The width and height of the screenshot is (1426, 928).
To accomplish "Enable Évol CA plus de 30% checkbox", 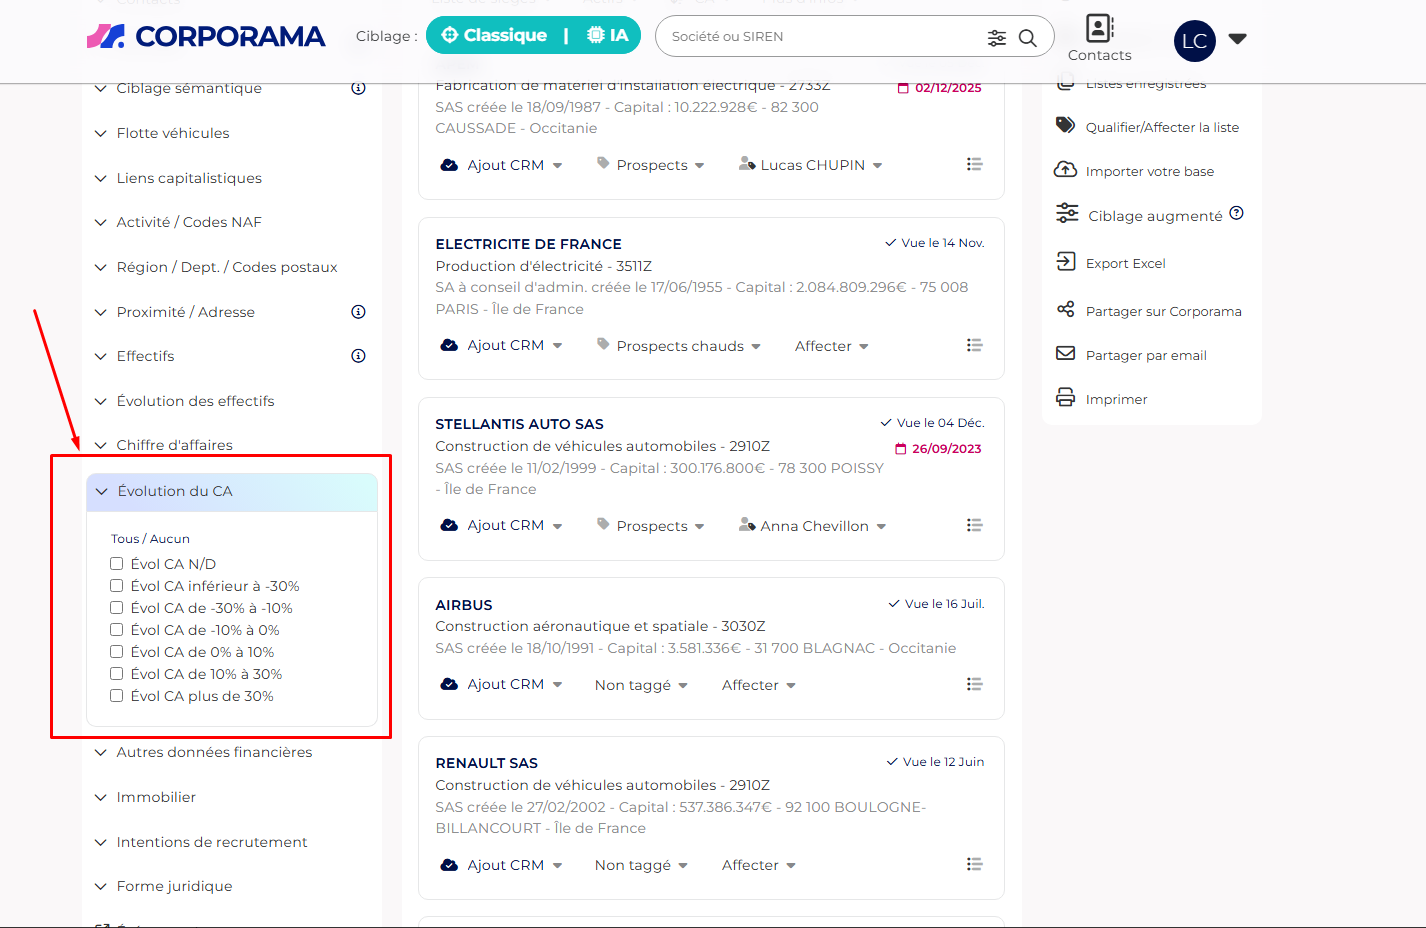I will (x=117, y=696).
